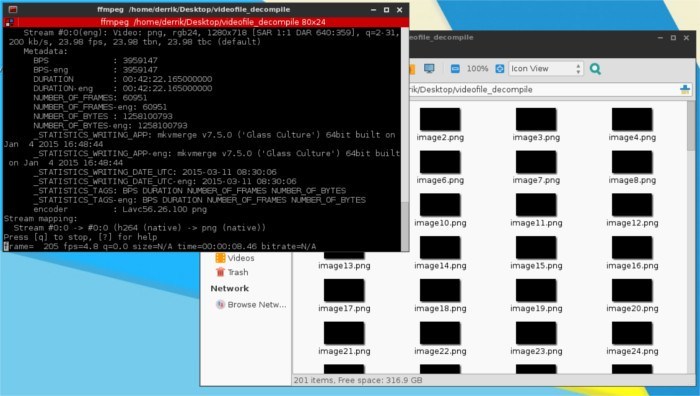Open Videos in the sidebar
This screenshot has height=396, width=700.
pos(235,258)
